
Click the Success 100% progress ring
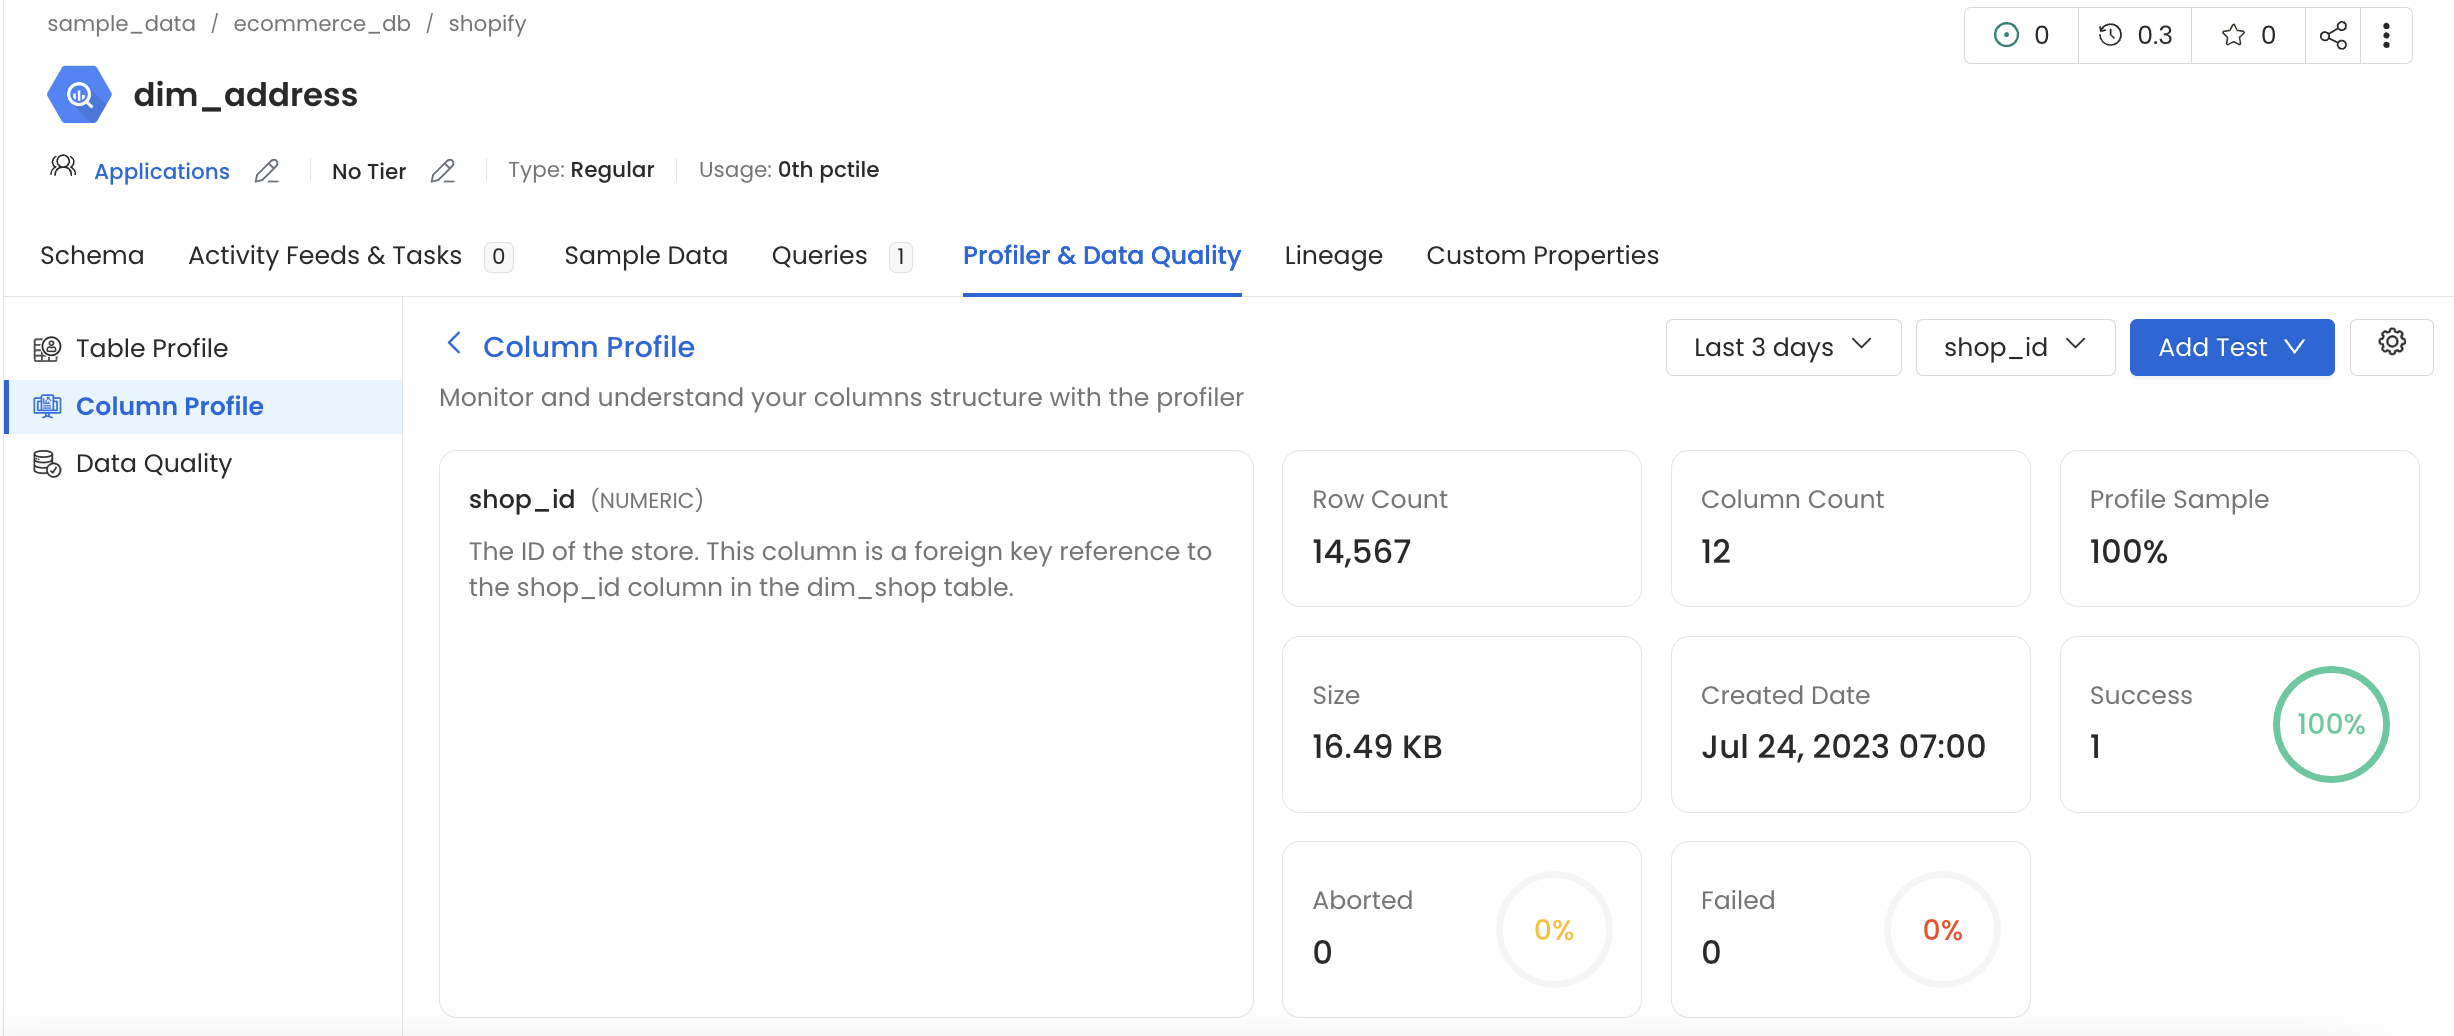pos(2330,724)
